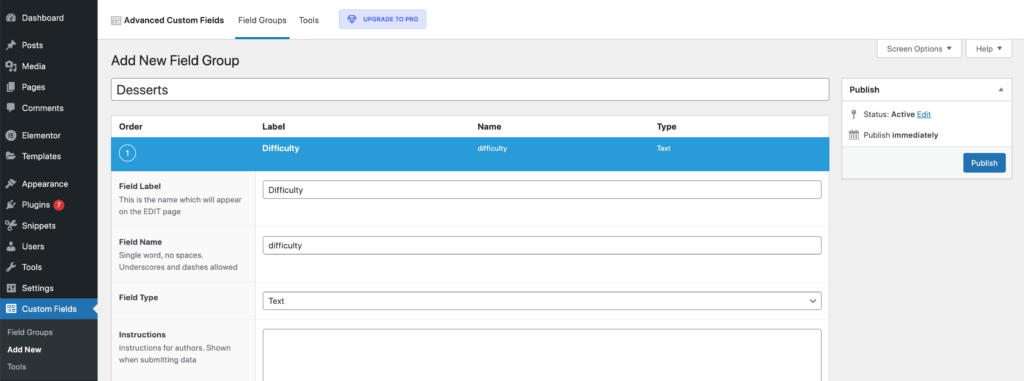The image size is (1024, 381).
Task: Click the Upgrade to Pro button
Action: coord(383,20)
